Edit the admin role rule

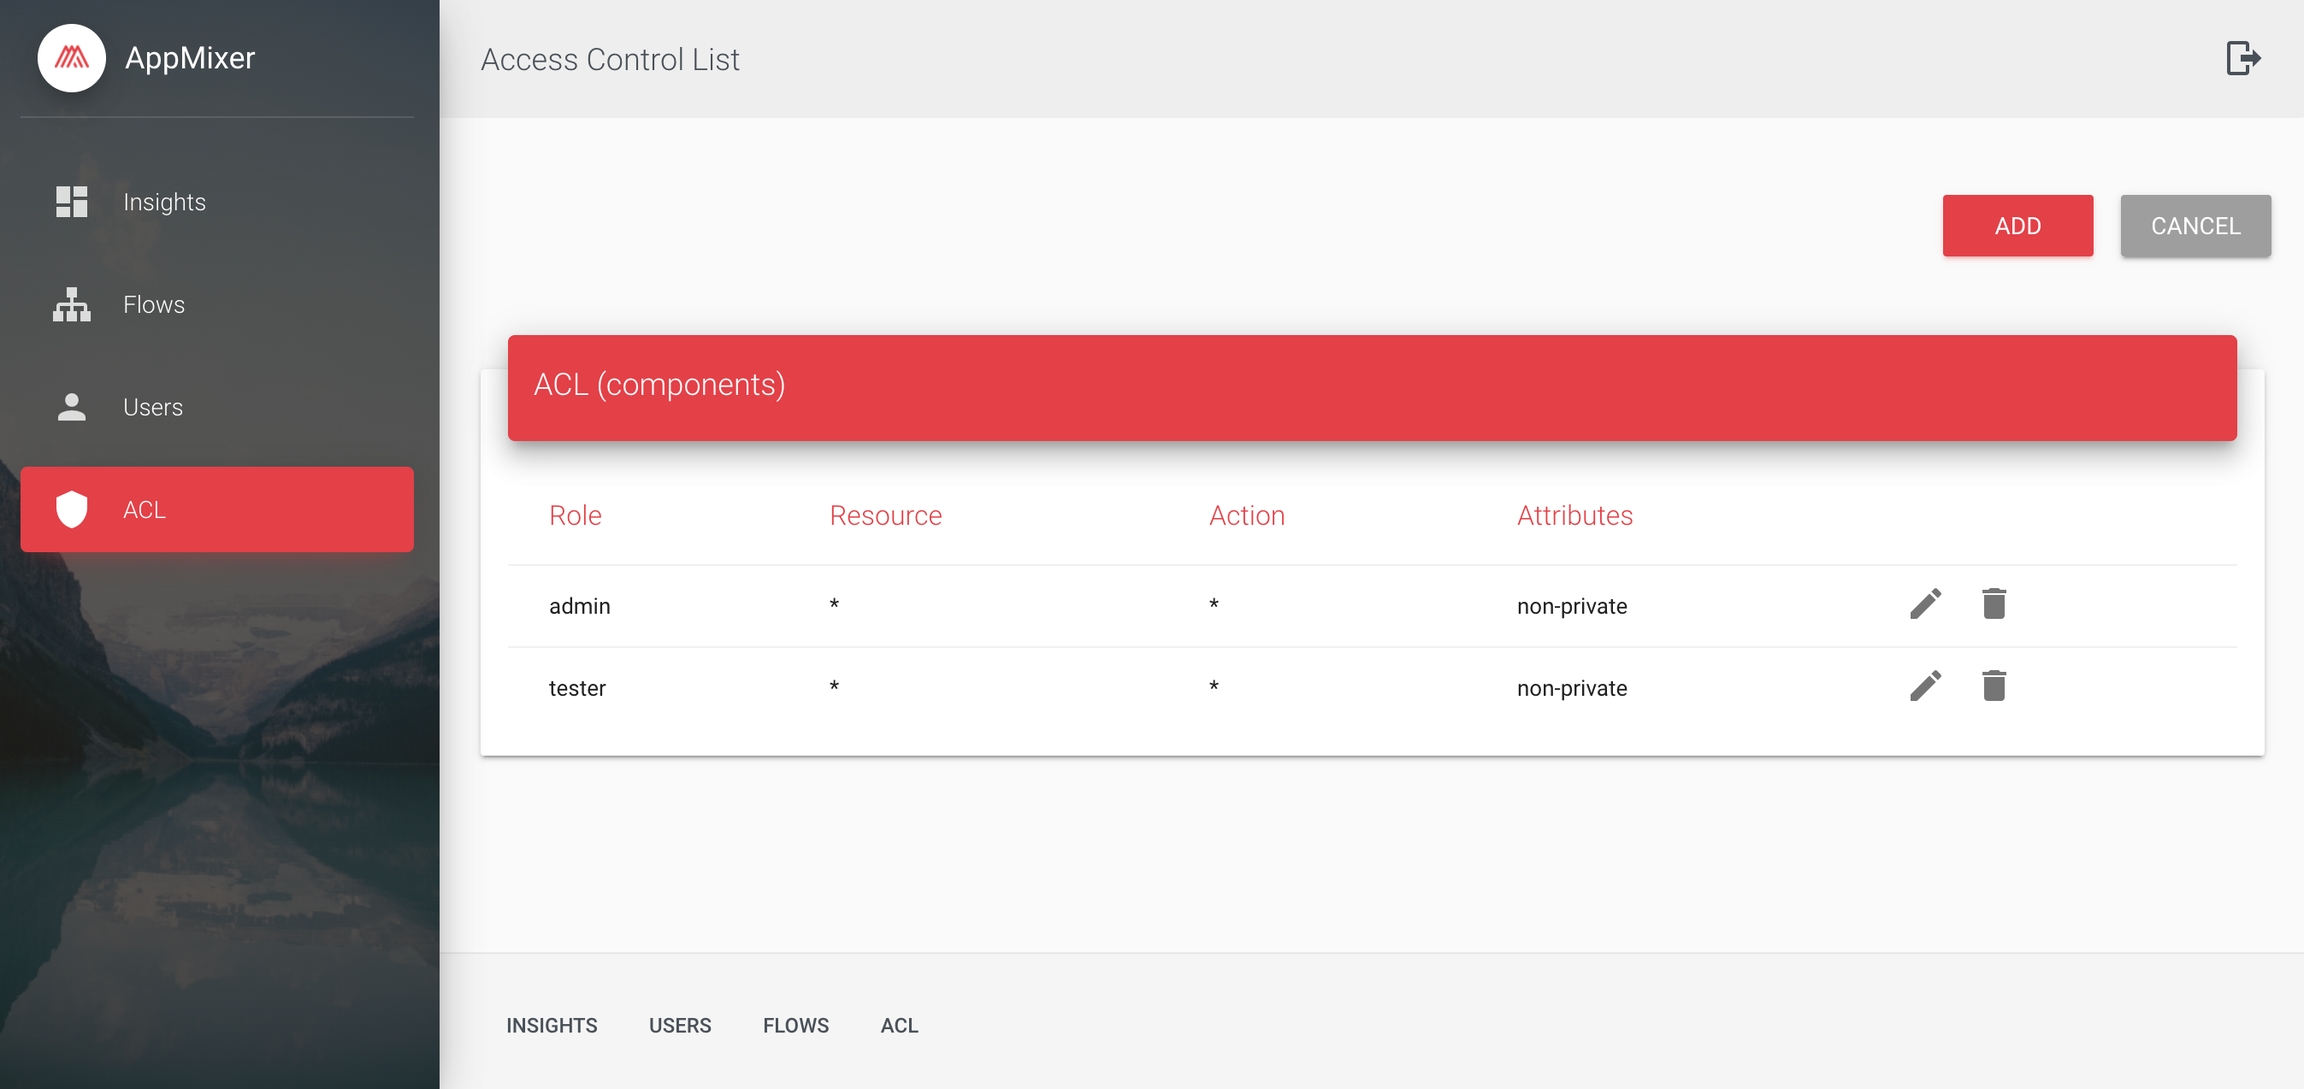point(1925,604)
